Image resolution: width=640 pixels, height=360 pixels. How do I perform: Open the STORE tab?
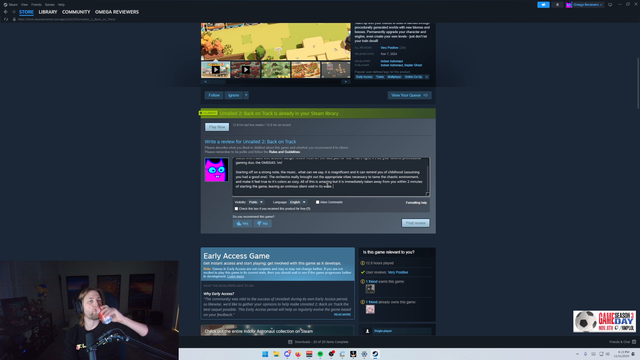(26, 12)
